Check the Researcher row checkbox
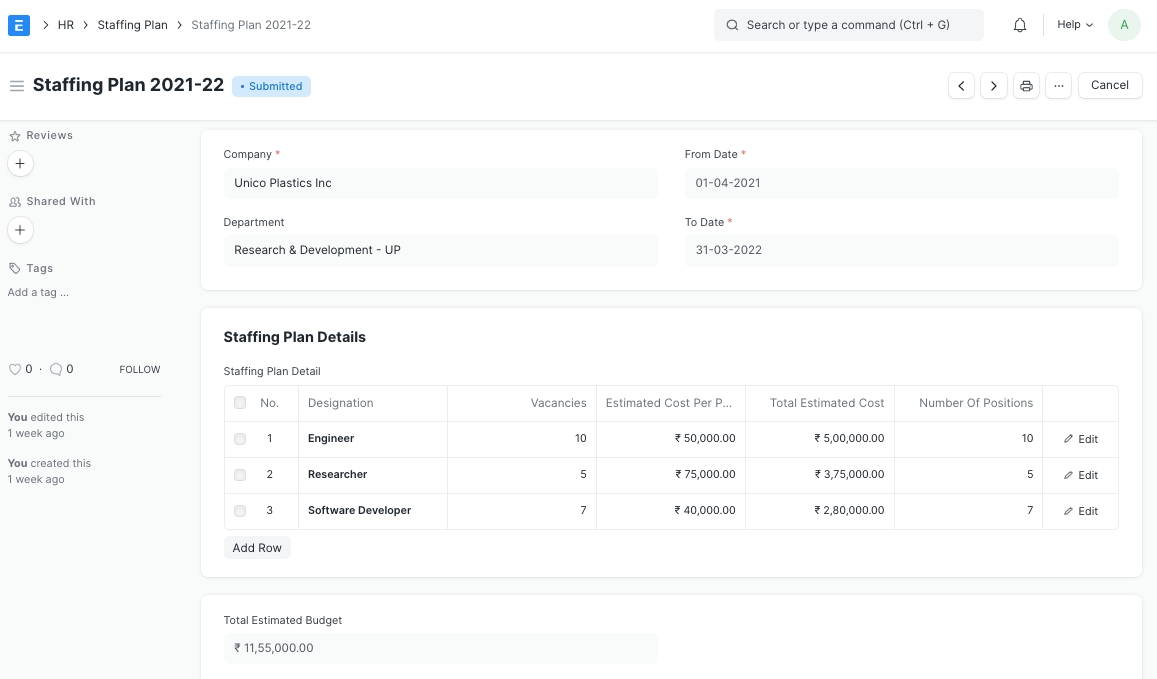This screenshot has height=679, width=1157. click(x=240, y=475)
